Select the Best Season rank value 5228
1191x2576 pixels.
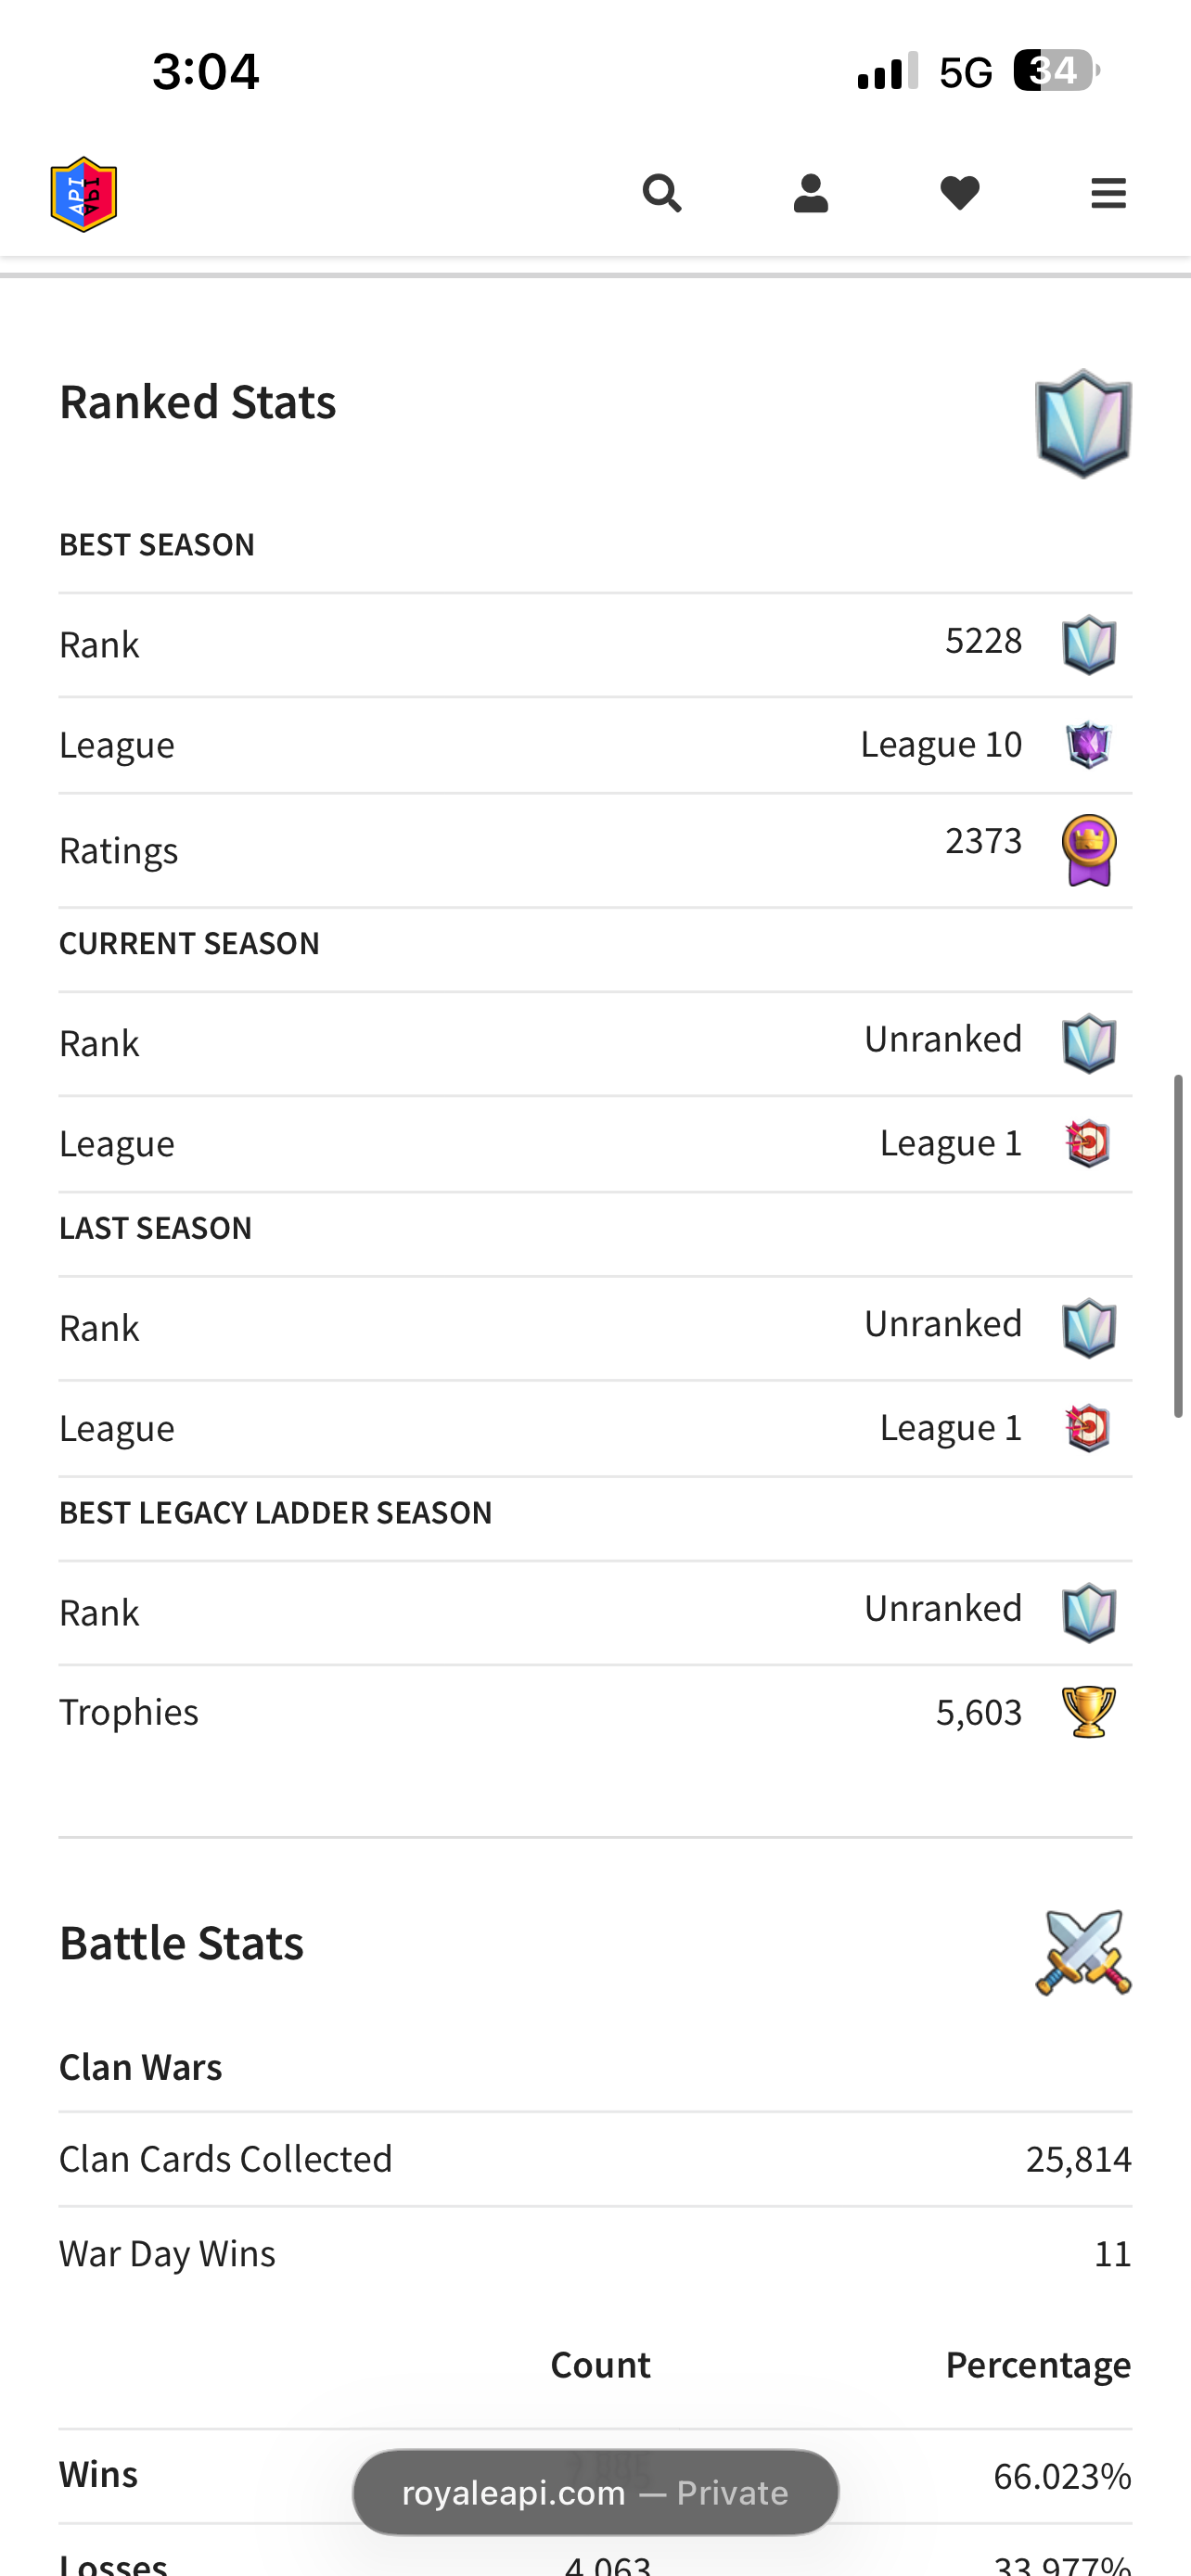point(983,640)
